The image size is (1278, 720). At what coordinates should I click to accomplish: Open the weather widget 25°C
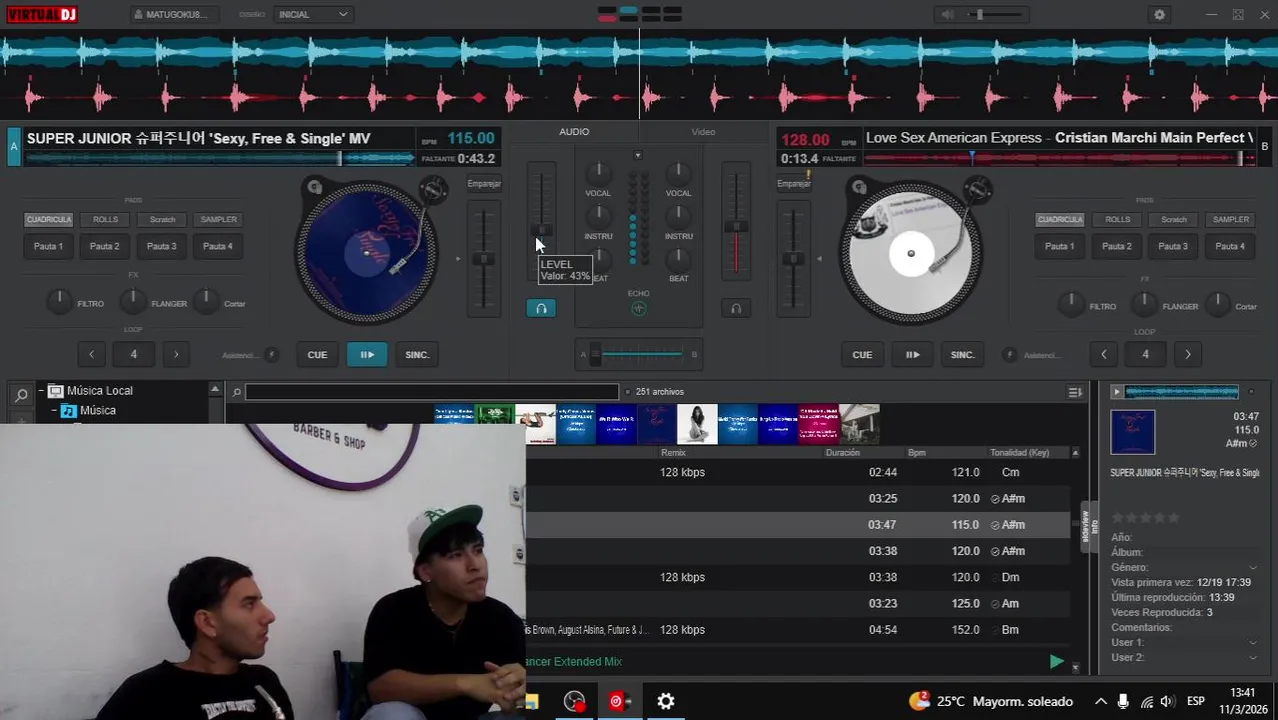990,701
